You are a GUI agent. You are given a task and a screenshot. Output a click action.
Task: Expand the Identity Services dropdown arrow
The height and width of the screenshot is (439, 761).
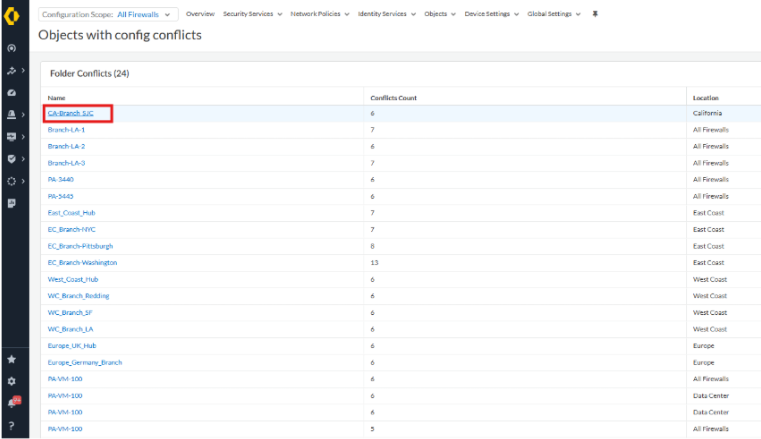tap(414, 15)
